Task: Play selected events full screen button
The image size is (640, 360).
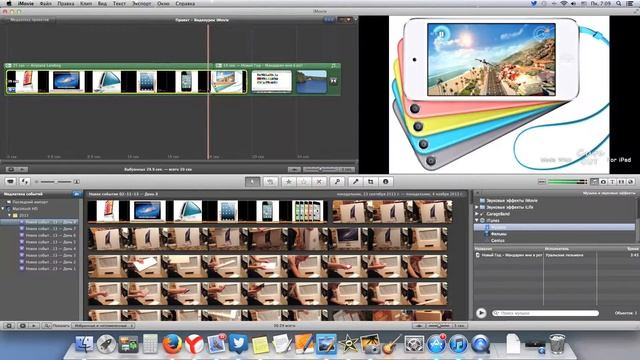Action: [x=22, y=326]
